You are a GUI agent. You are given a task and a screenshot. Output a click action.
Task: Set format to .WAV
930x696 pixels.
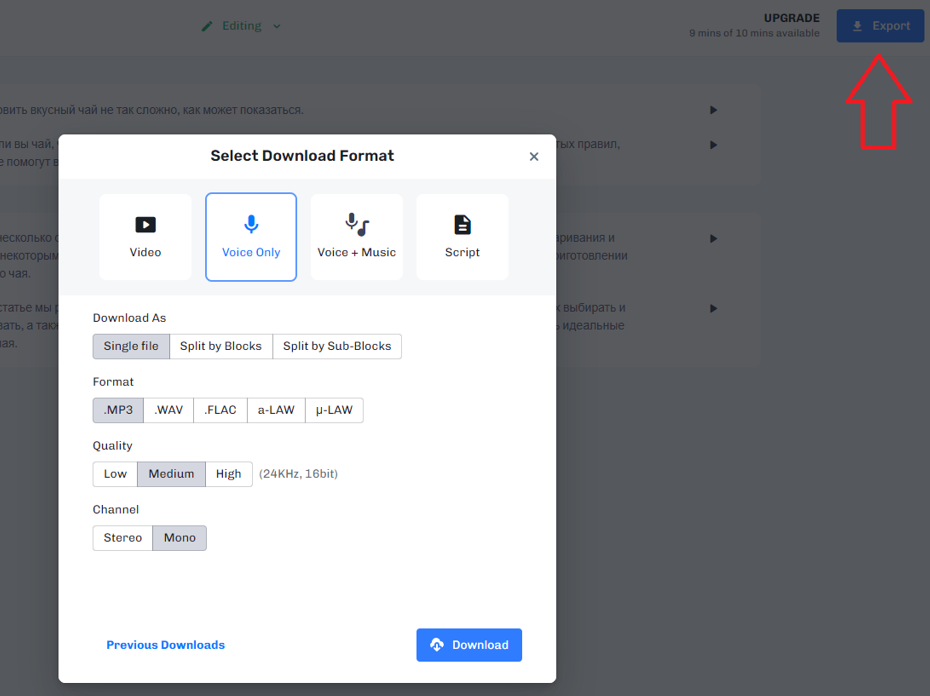click(168, 410)
